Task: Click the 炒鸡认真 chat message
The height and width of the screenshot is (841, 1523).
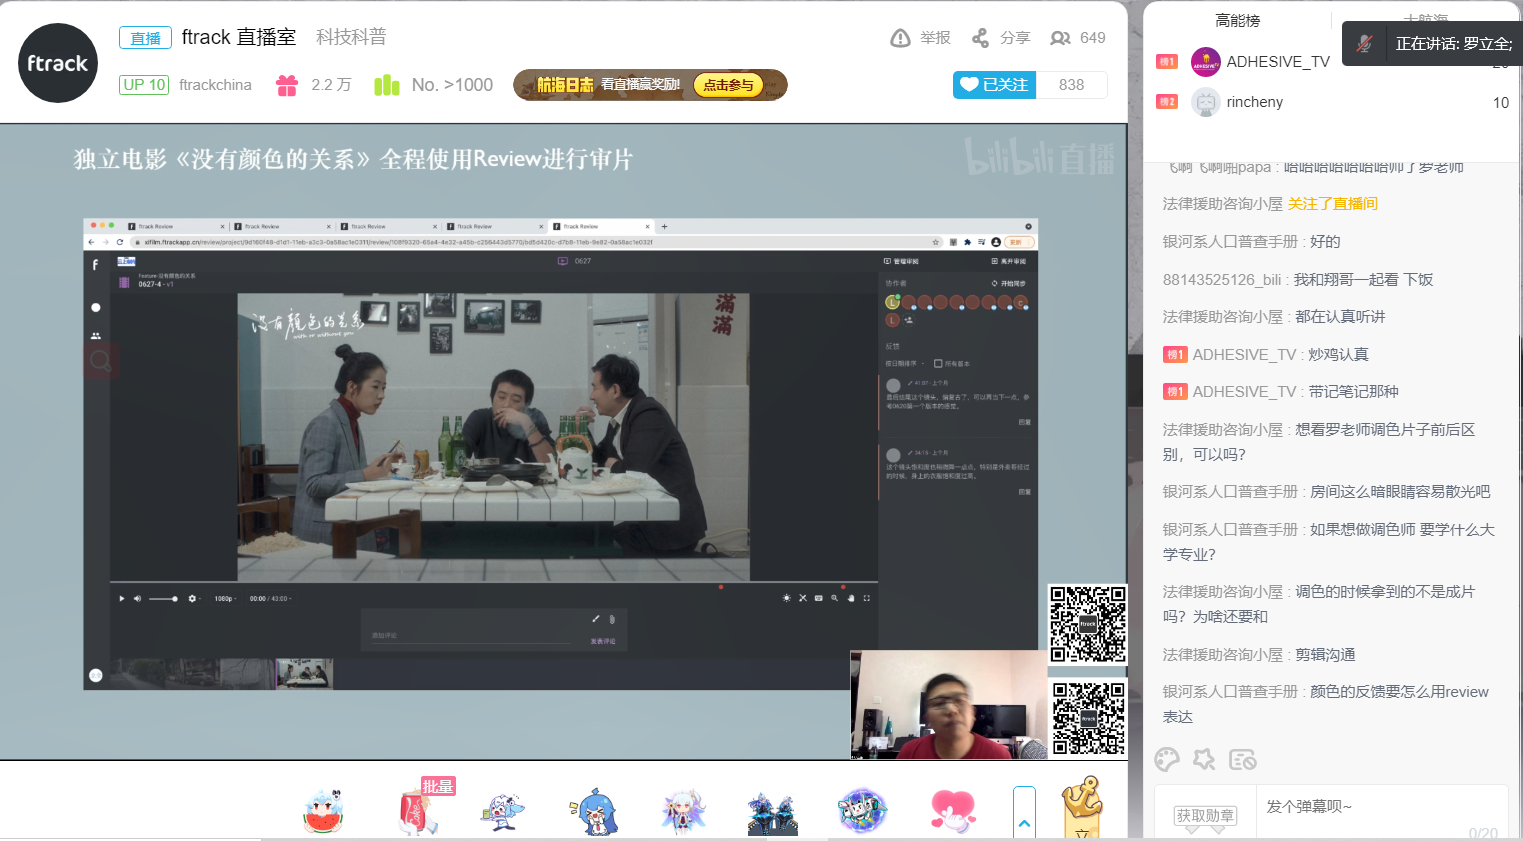Action: pyautogui.click(x=1338, y=354)
